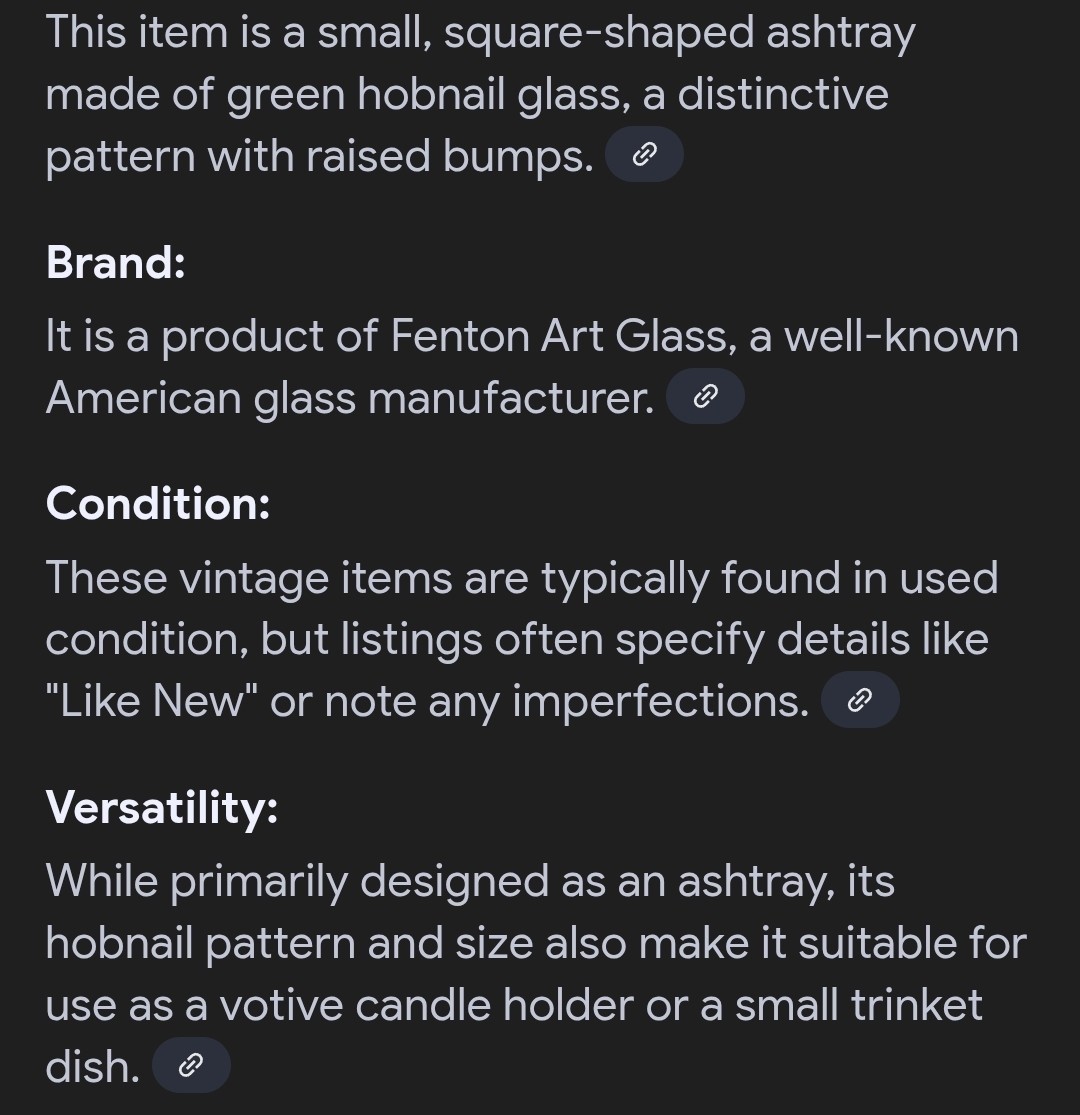Click the "Brand:" heading
The image size is (1080, 1115).
(x=116, y=262)
